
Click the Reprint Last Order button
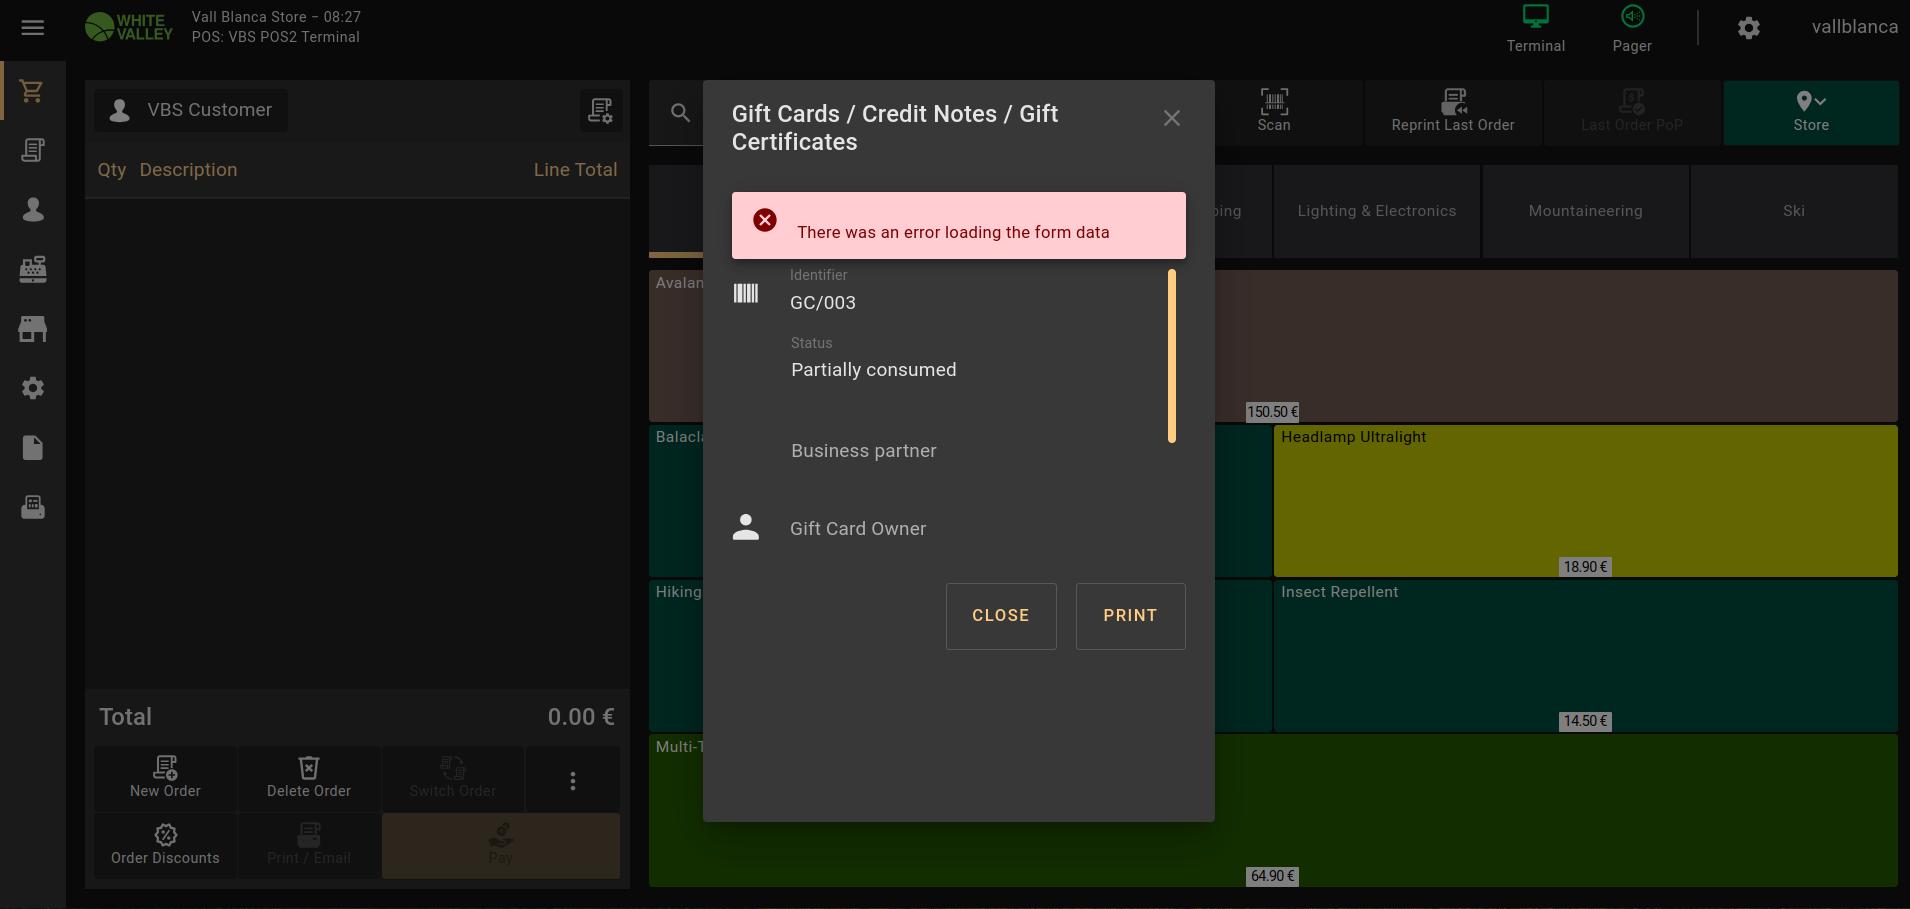(1452, 112)
